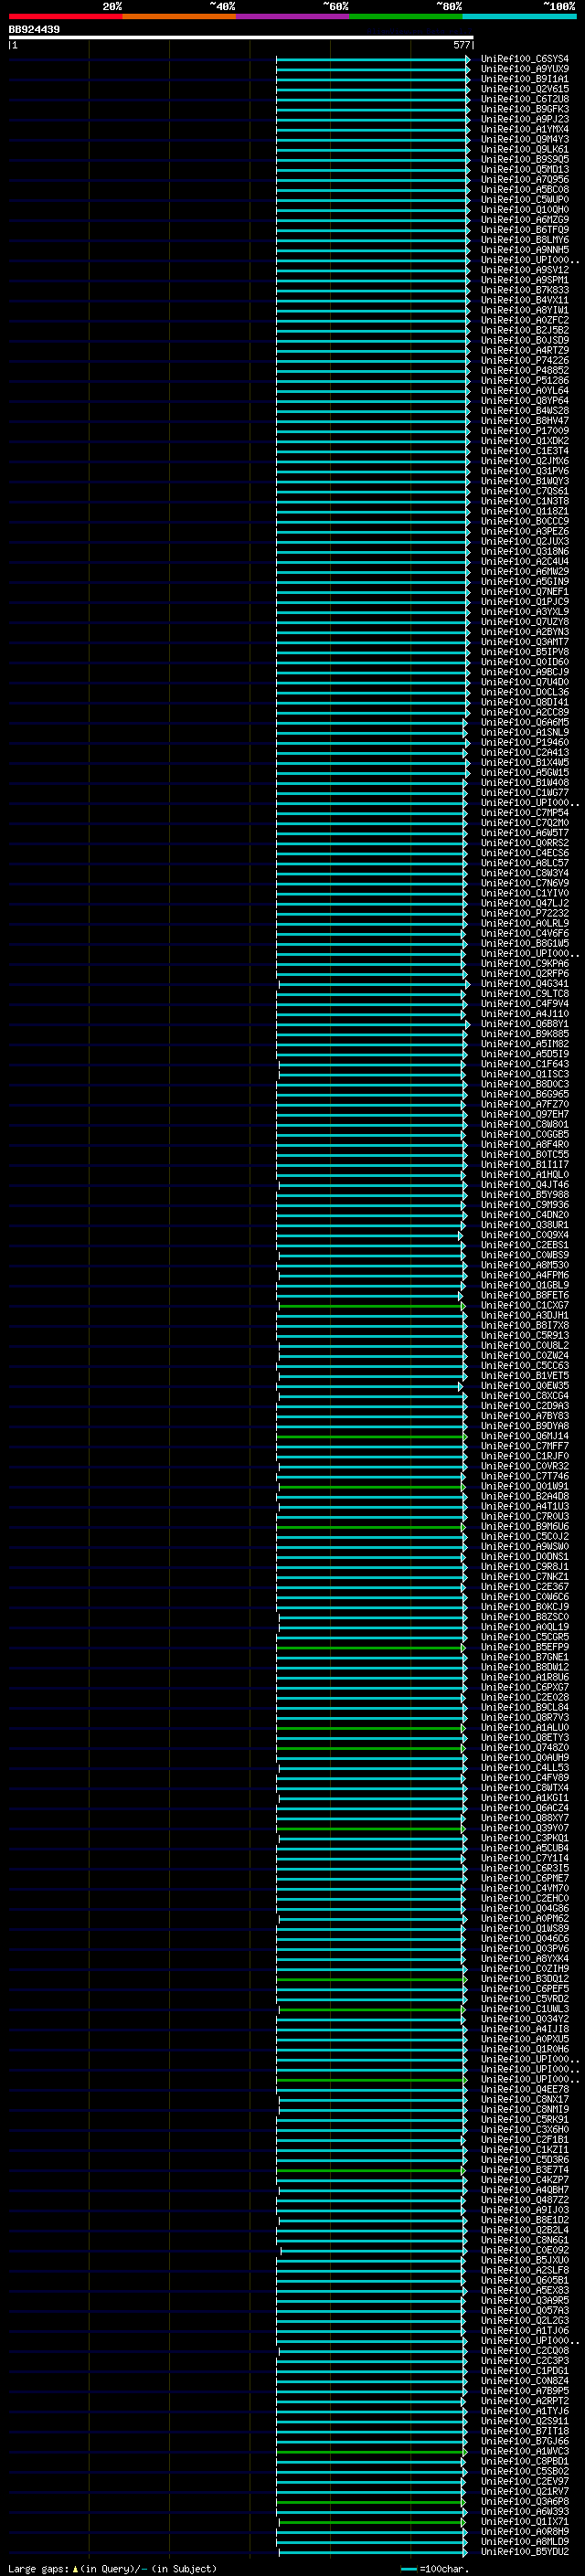The height and width of the screenshot is (2576, 585).
Task: Select hit label UniRef100_B4VX11
Action: point(525,300)
